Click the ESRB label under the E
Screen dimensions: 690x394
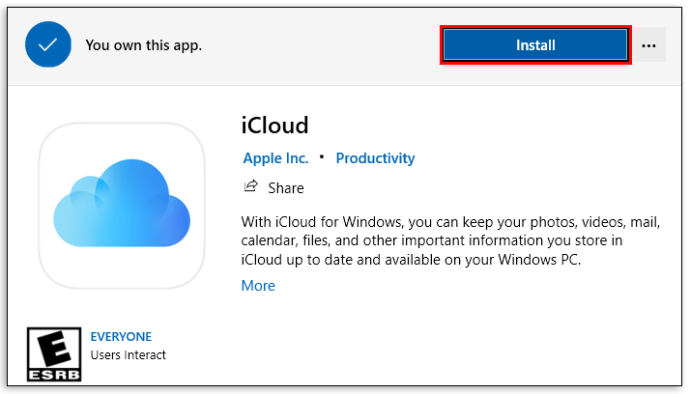(x=54, y=375)
